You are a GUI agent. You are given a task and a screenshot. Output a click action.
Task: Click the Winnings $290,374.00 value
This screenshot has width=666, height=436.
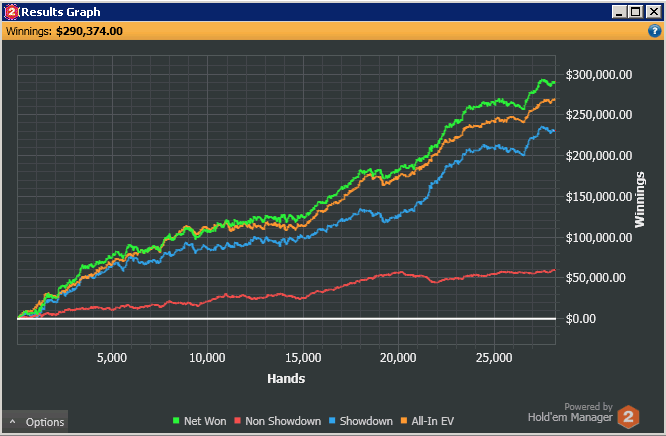click(89, 31)
